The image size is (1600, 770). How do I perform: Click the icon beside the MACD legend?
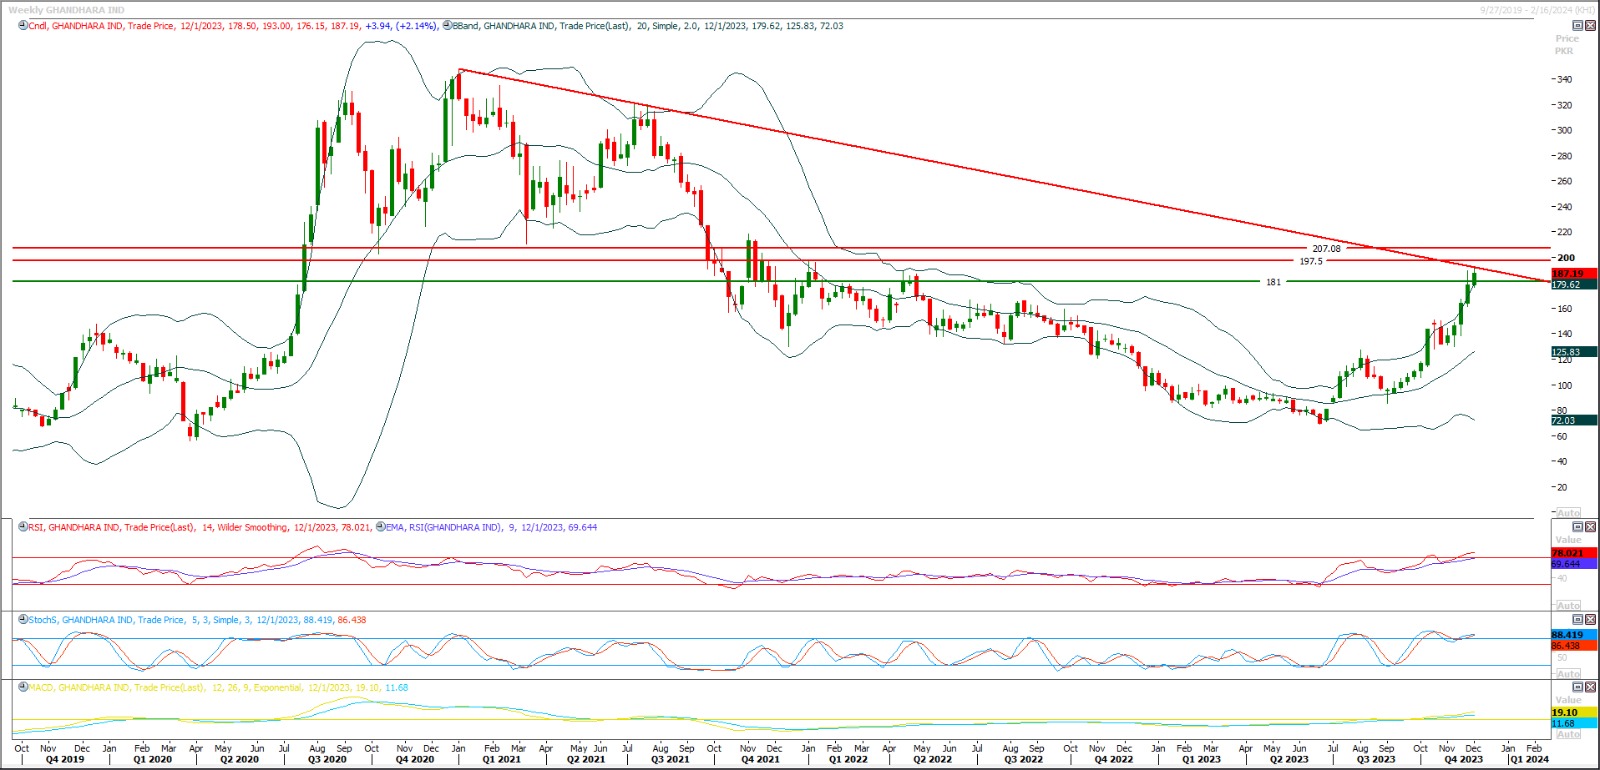[23, 688]
